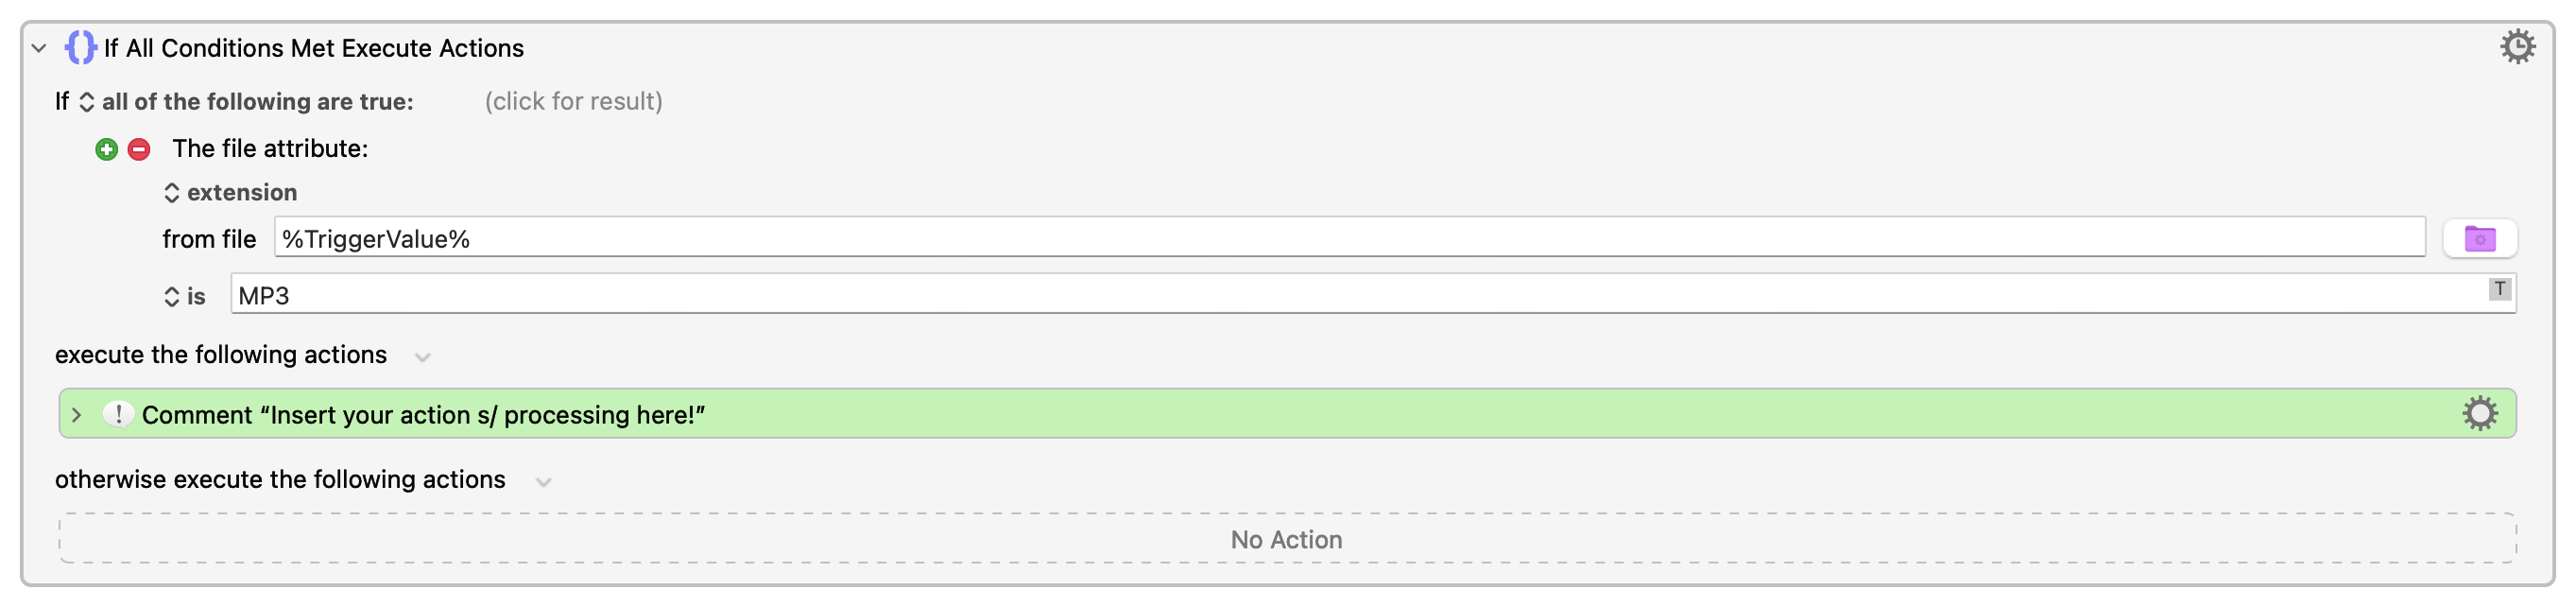Expand the Comment action disclosure arrow
Viewport: 2576px width, 607px height.
click(x=76, y=415)
